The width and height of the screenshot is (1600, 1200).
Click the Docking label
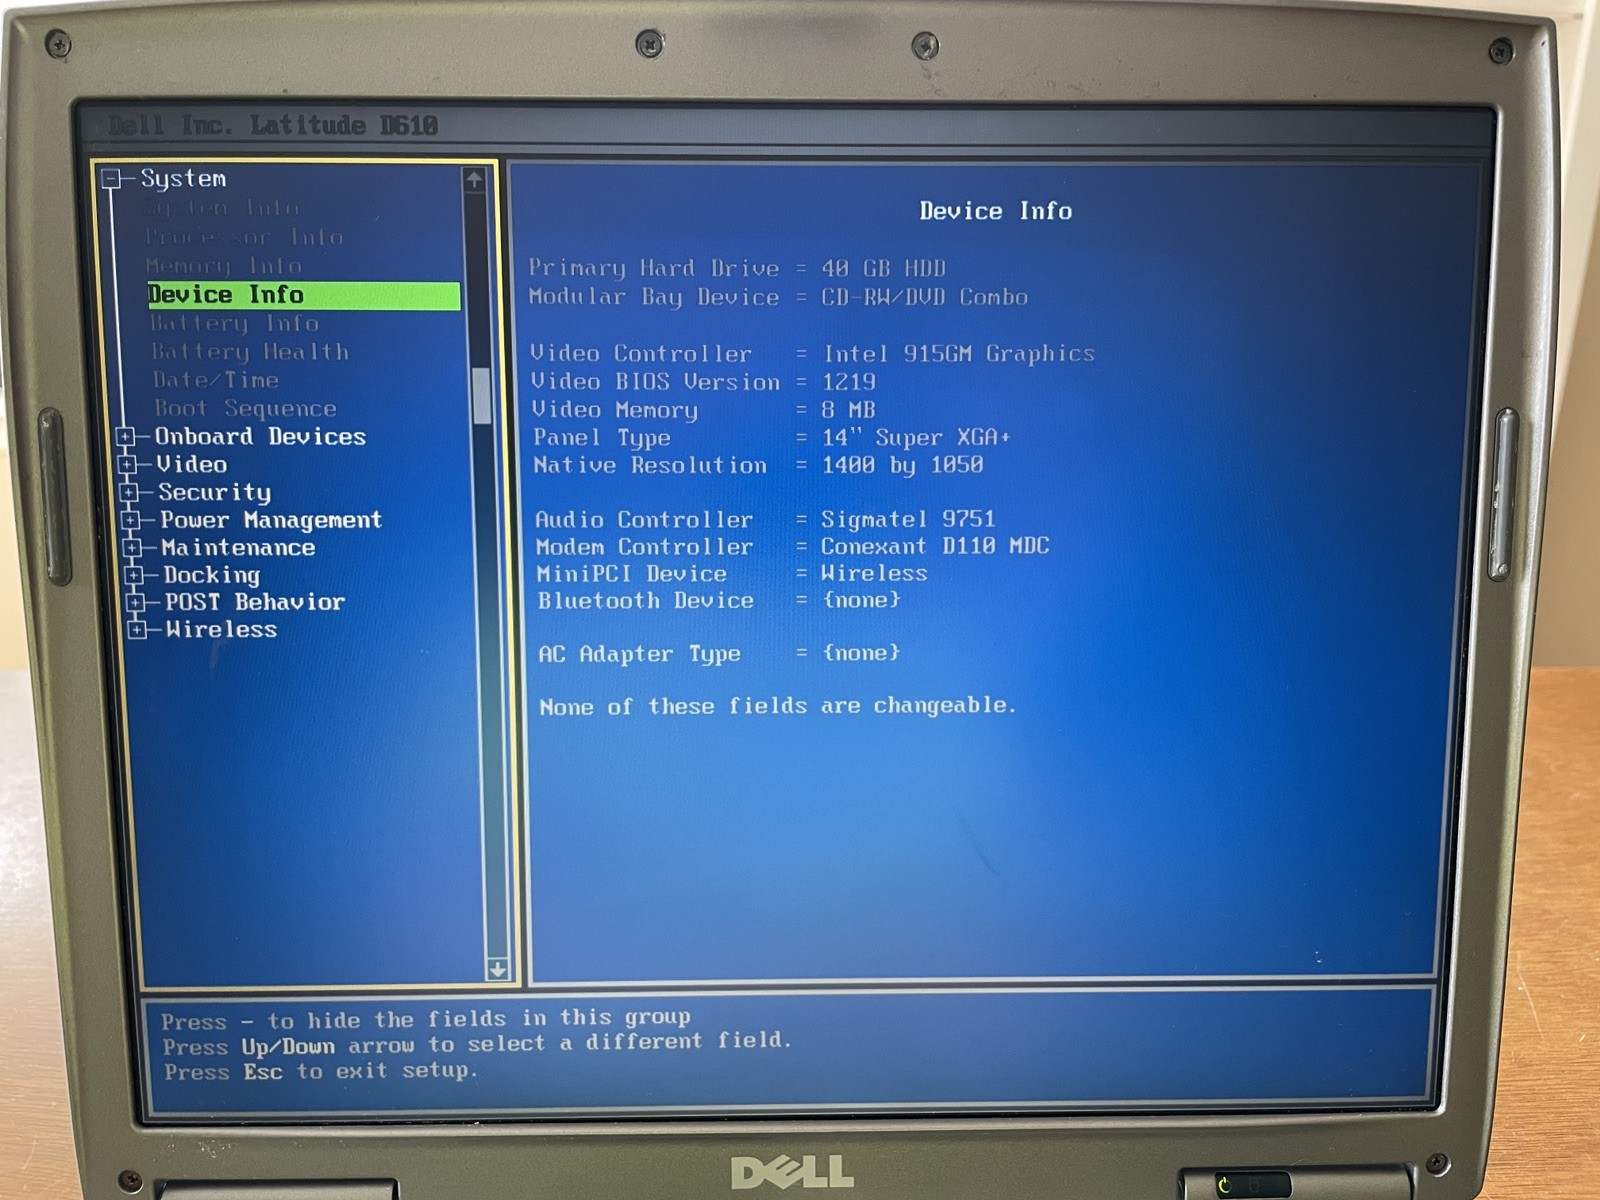pyautogui.click(x=212, y=575)
